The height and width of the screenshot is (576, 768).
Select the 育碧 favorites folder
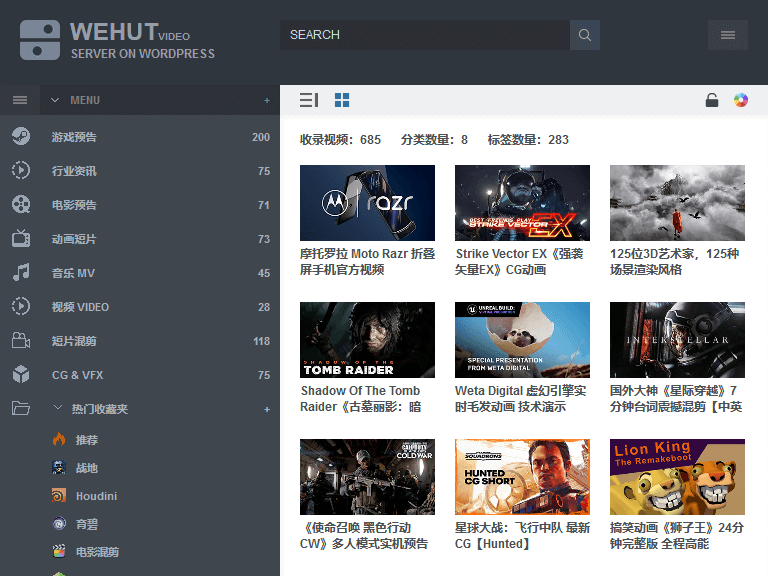(87, 524)
